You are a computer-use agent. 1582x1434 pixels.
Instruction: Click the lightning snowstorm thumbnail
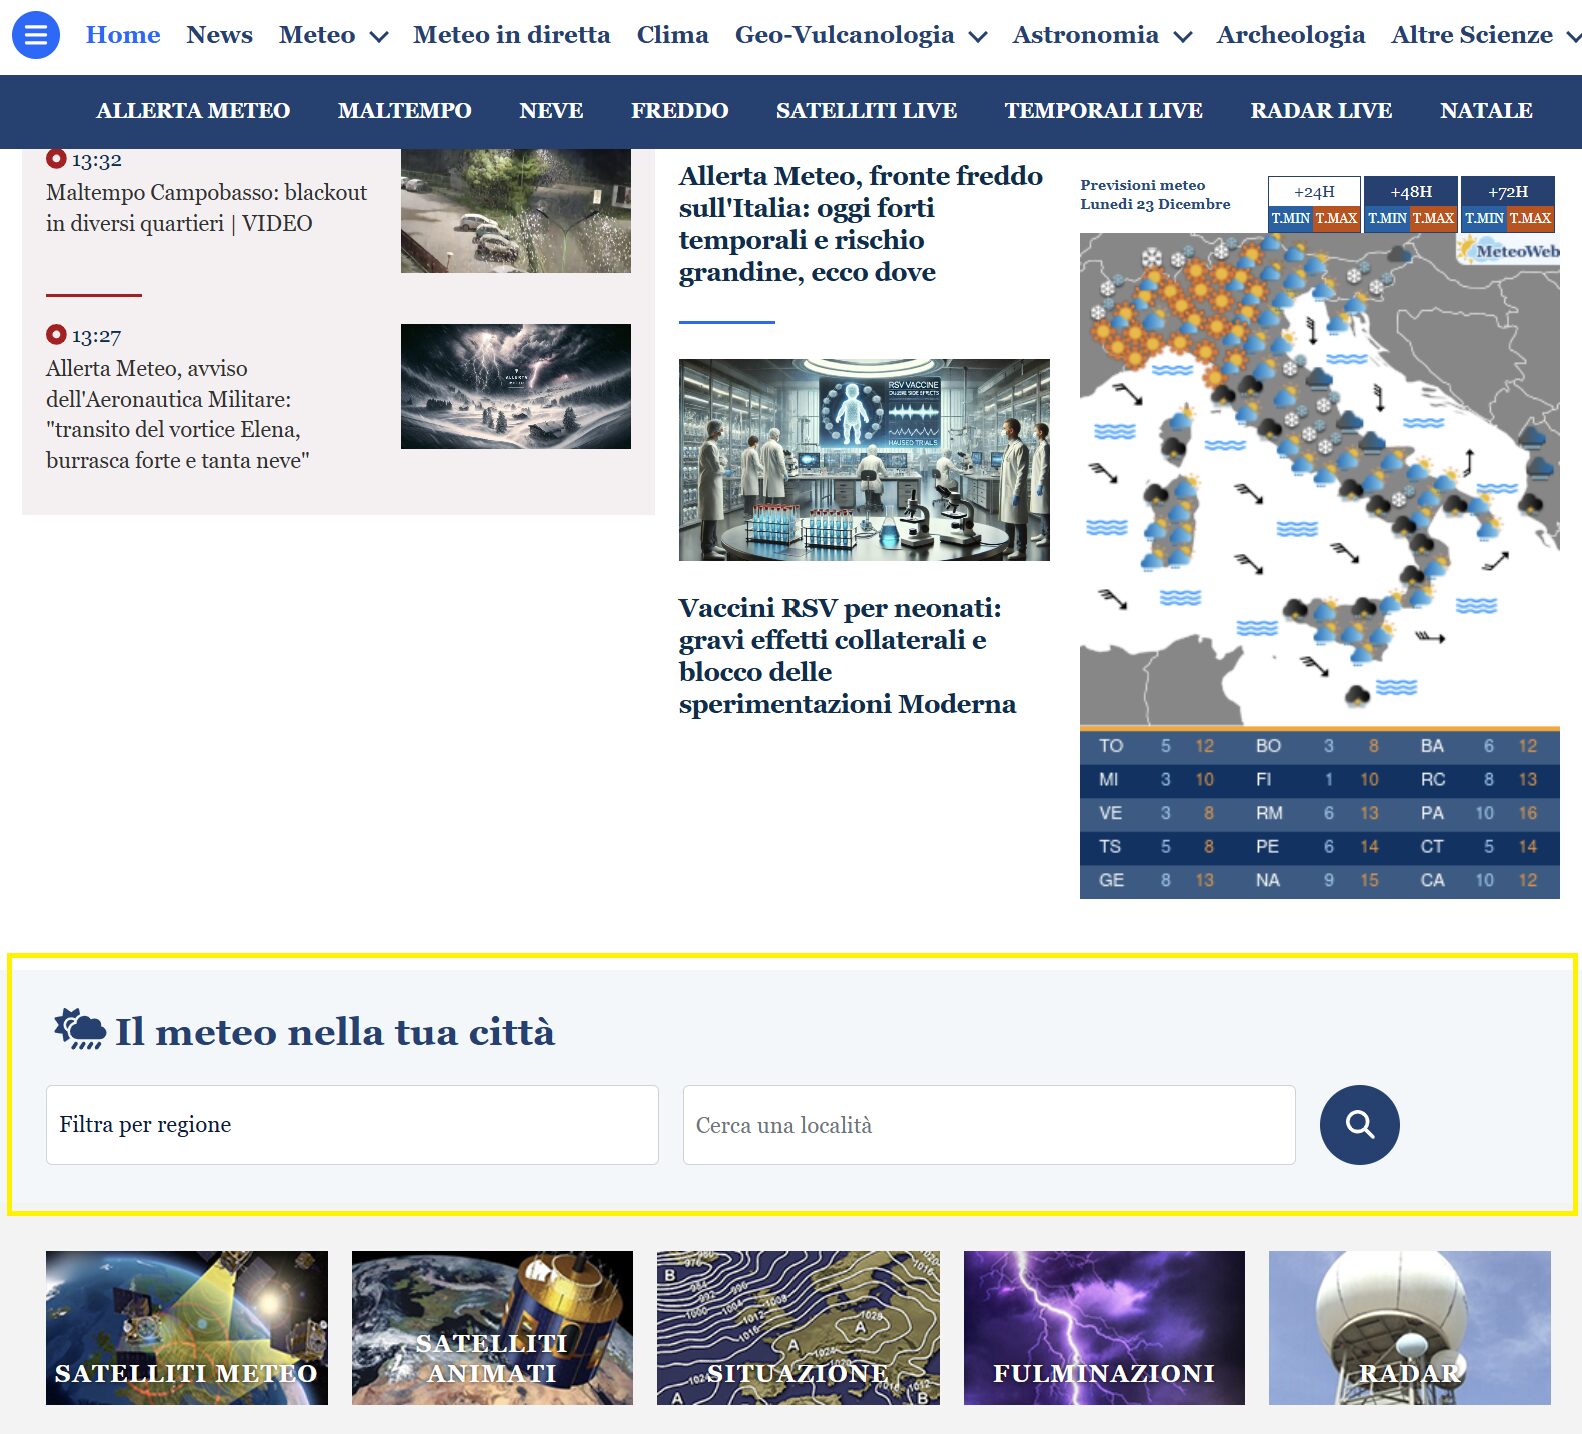click(516, 386)
